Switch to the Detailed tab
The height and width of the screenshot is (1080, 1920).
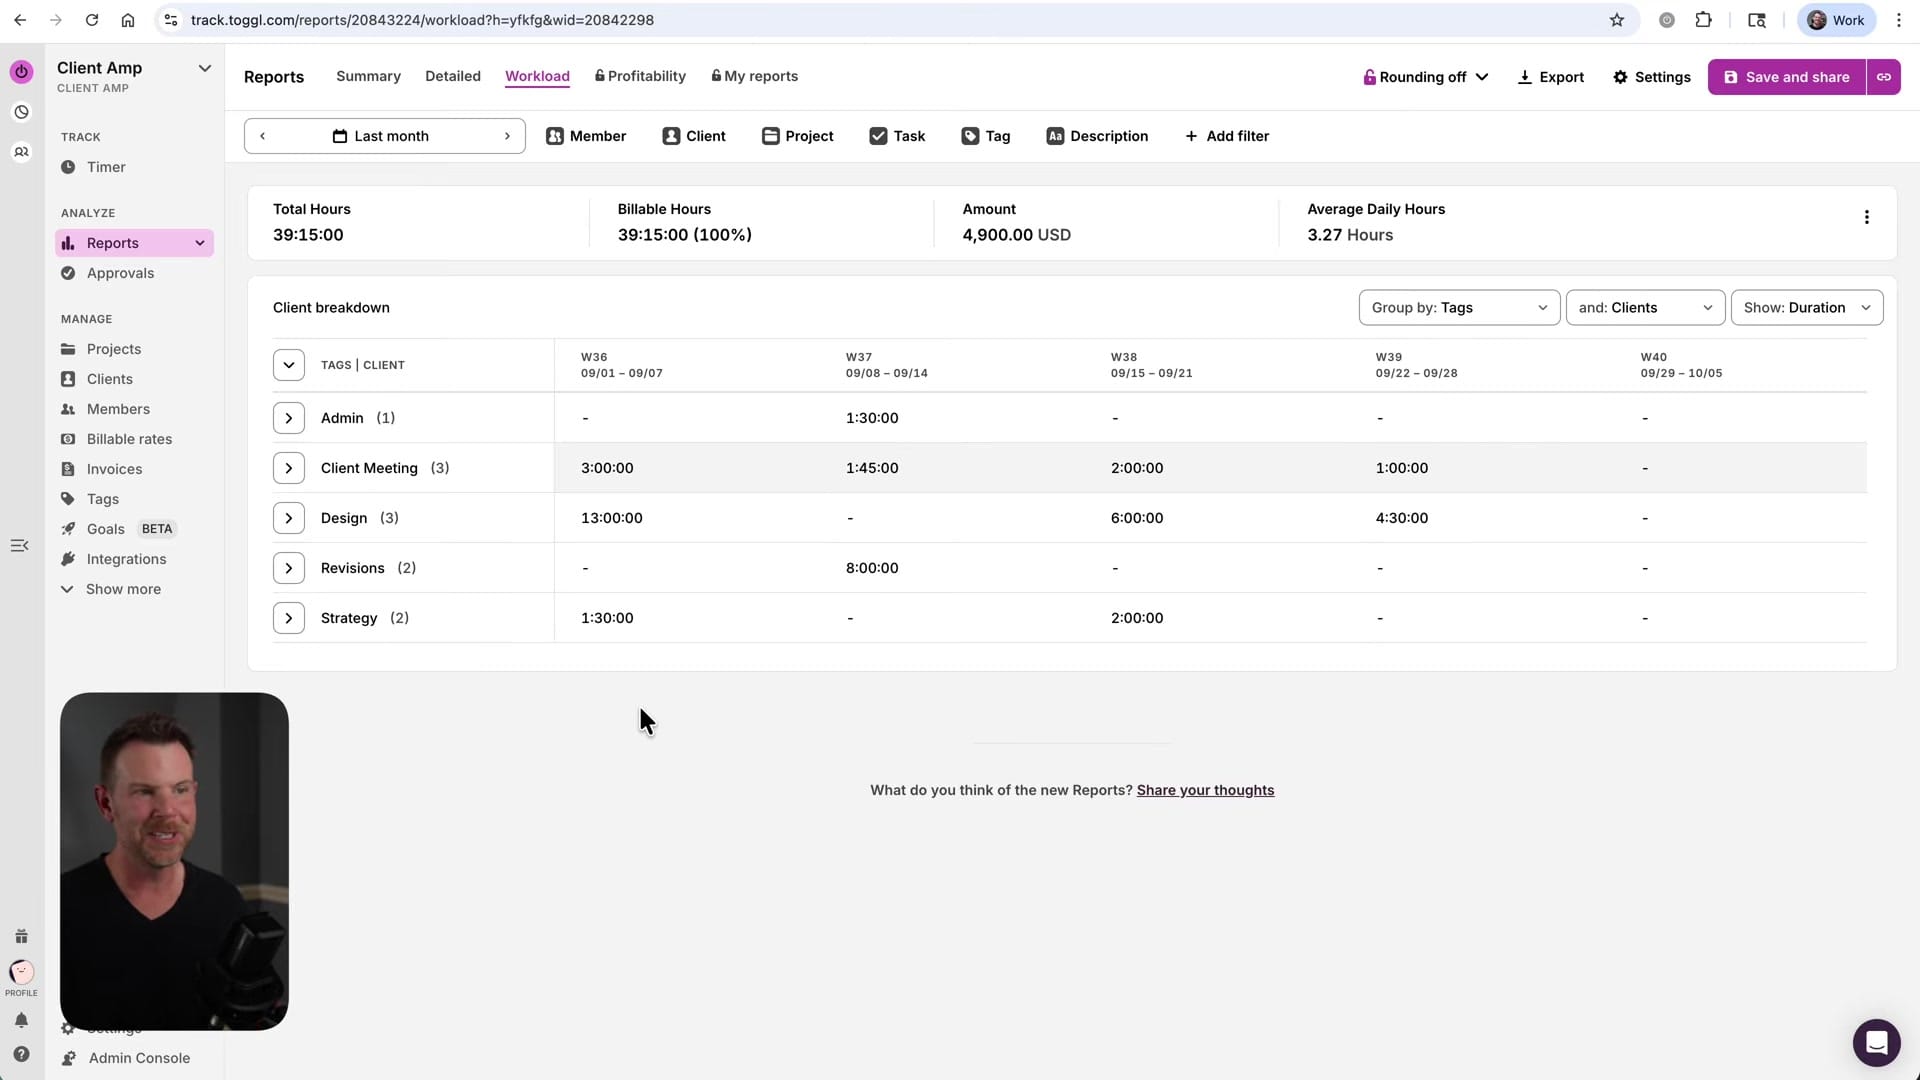452,76
